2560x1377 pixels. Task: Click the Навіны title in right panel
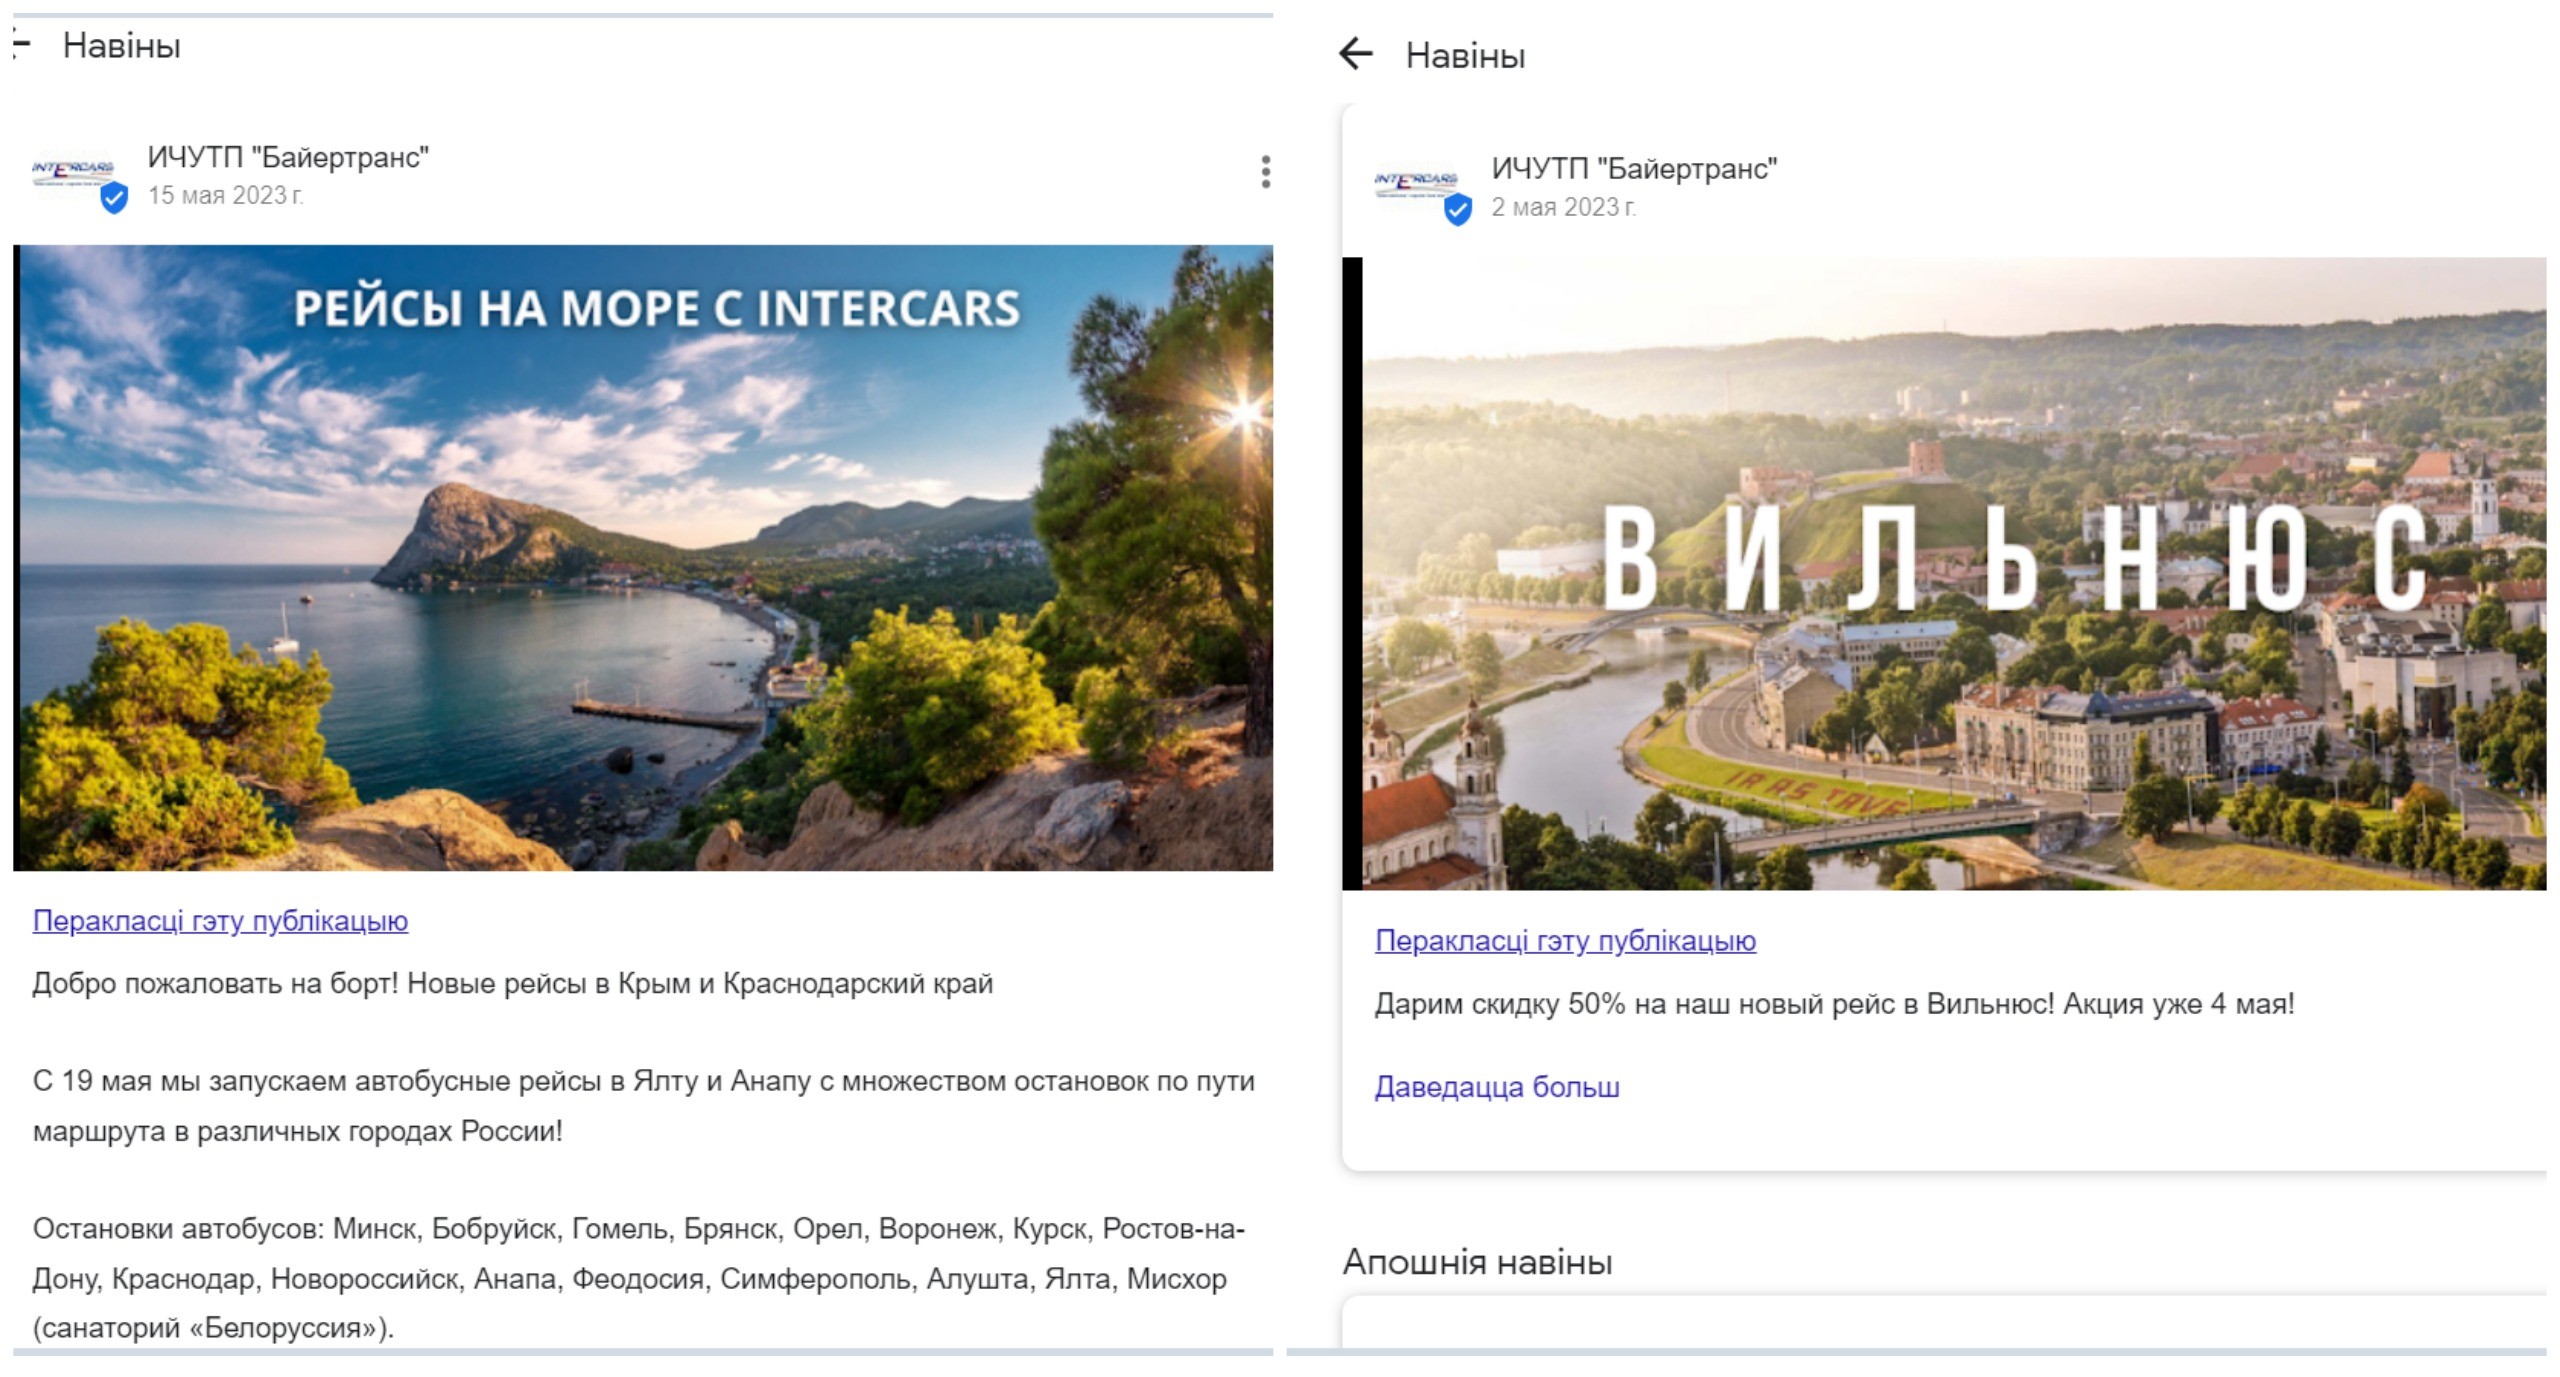coord(1465,56)
